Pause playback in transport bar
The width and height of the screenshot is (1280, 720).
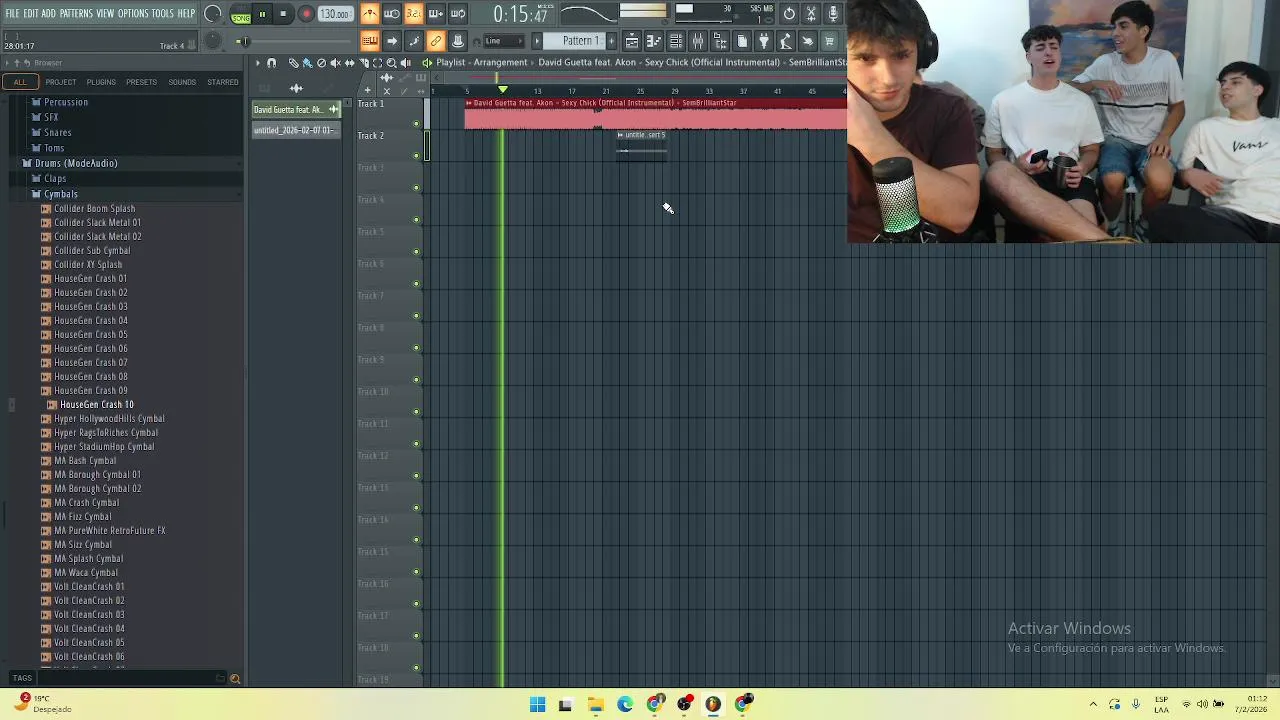(262, 14)
